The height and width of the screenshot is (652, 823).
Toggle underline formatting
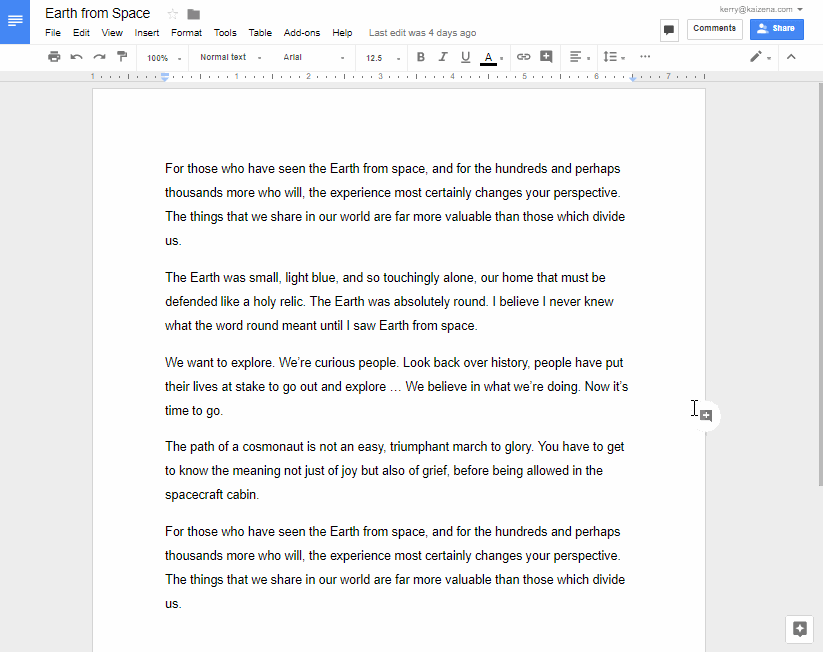pyautogui.click(x=466, y=57)
